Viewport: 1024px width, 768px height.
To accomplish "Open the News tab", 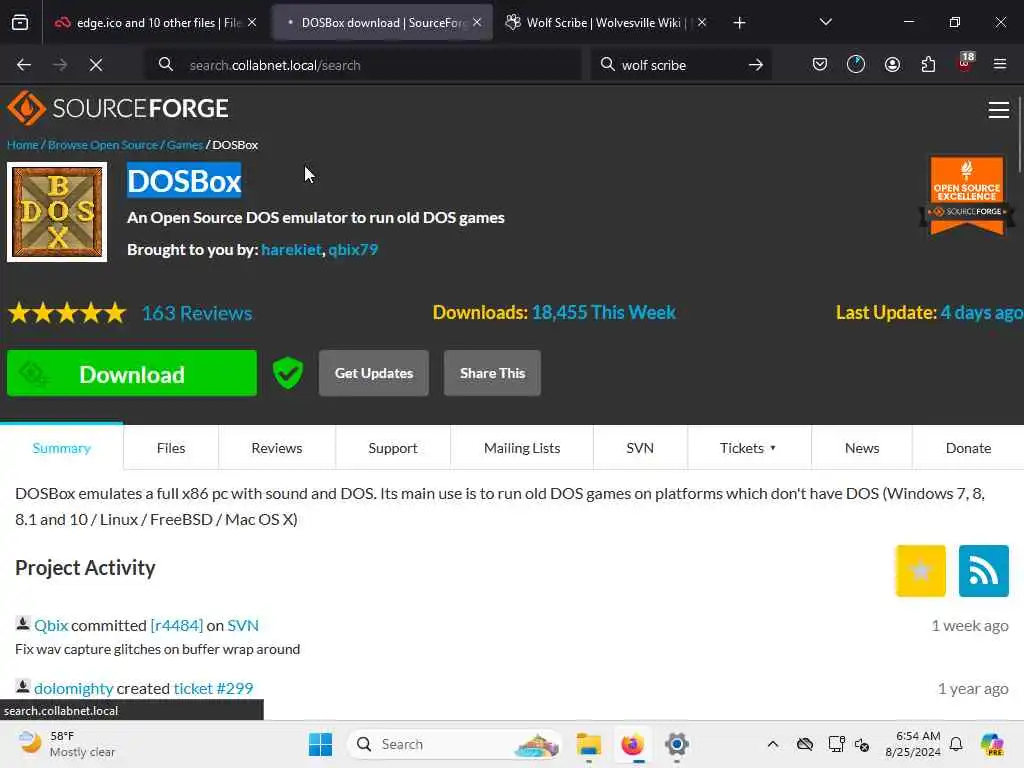I will coord(862,448).
